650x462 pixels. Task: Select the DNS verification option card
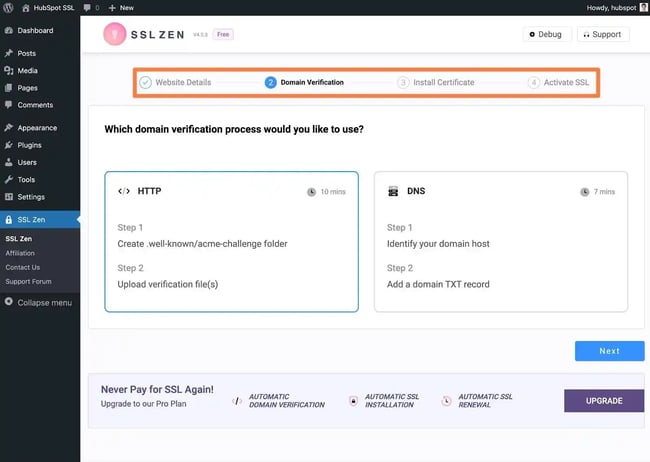click(x=501, y=241)
